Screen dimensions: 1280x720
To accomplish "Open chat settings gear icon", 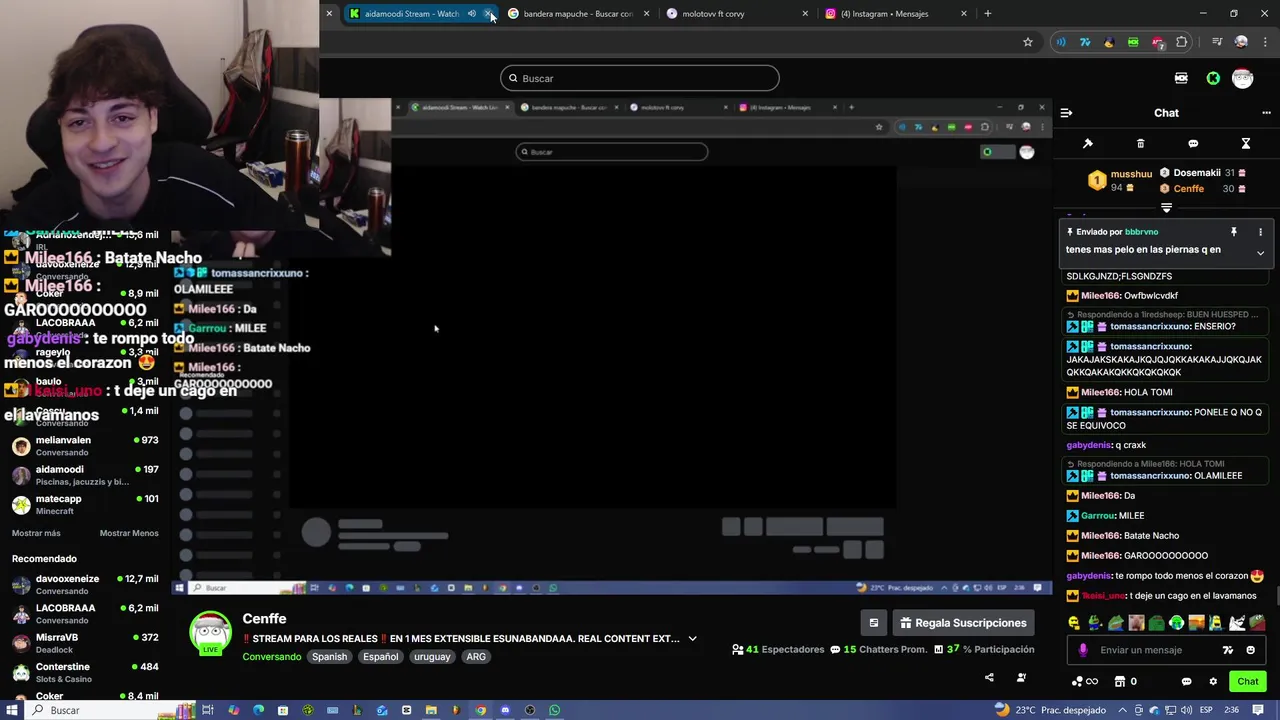I will coord(1213,682).
